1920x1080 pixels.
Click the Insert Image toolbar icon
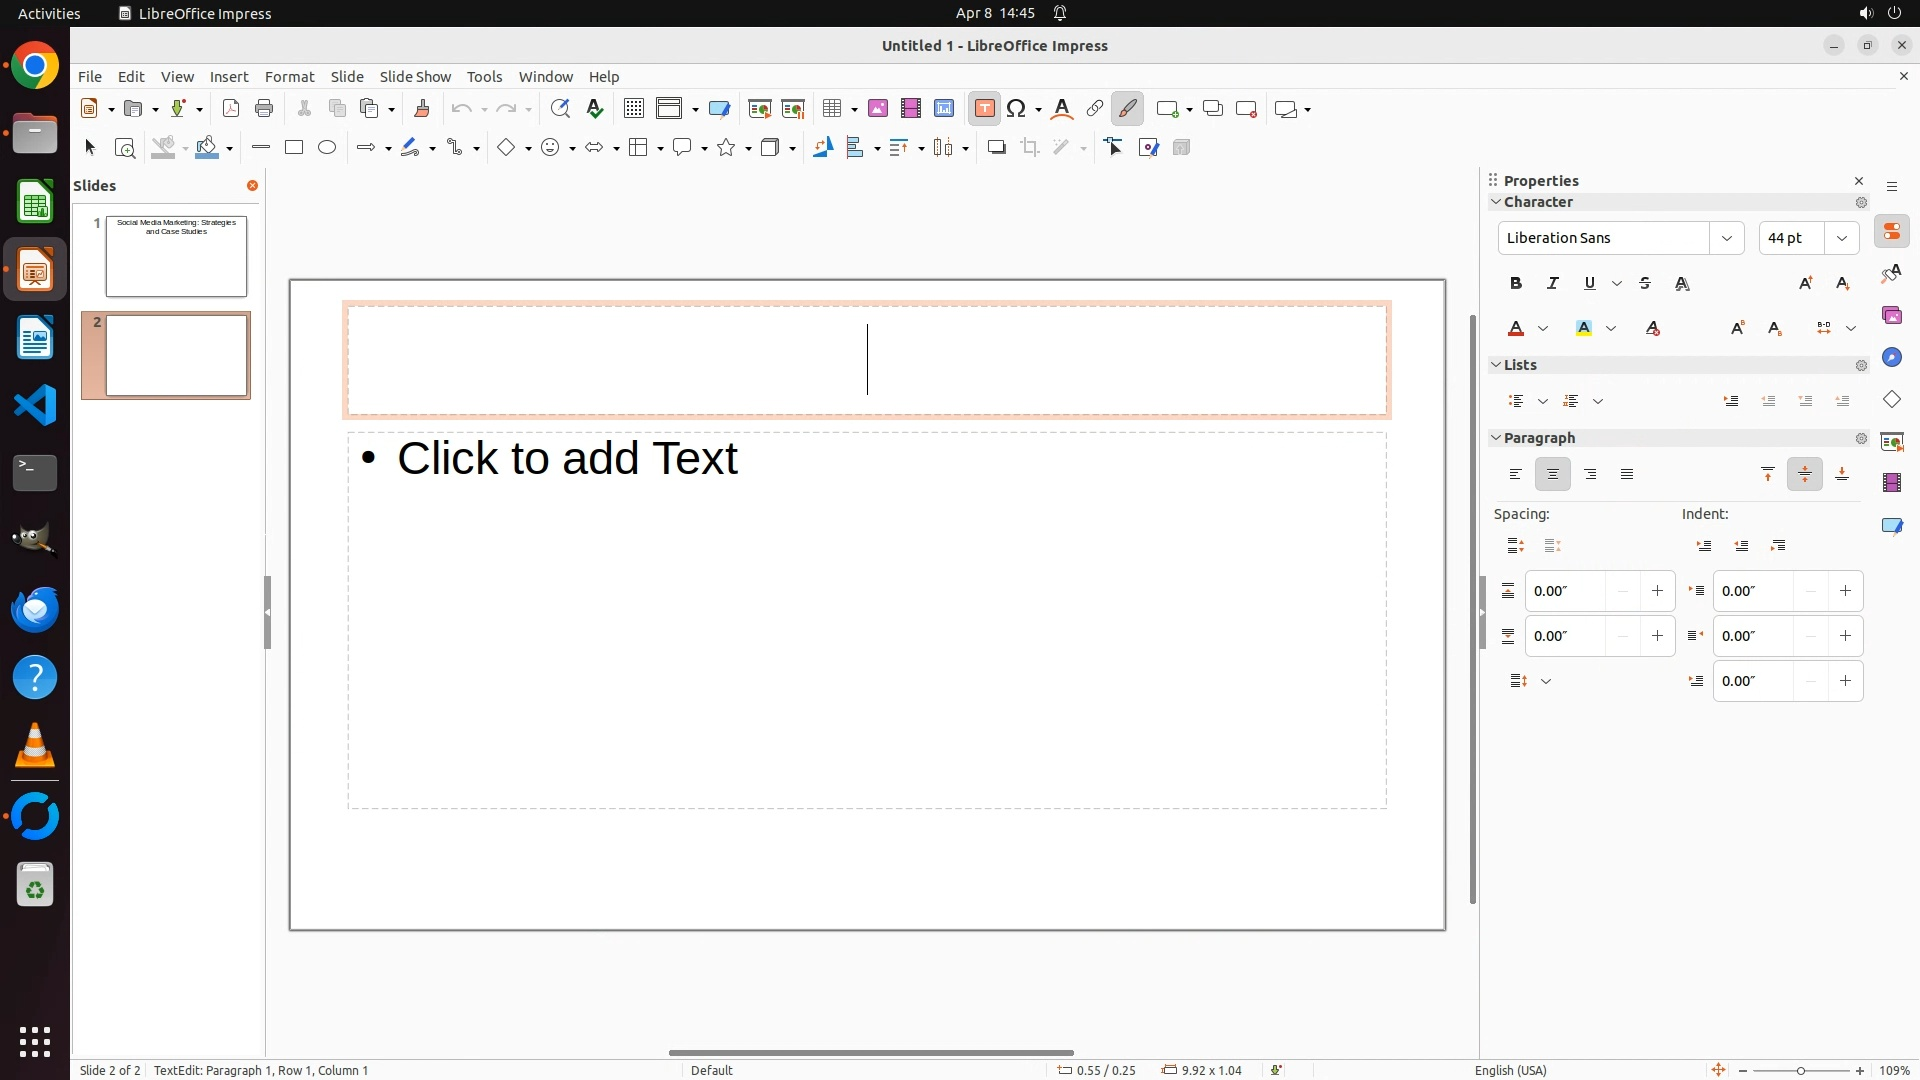(878, 109)
